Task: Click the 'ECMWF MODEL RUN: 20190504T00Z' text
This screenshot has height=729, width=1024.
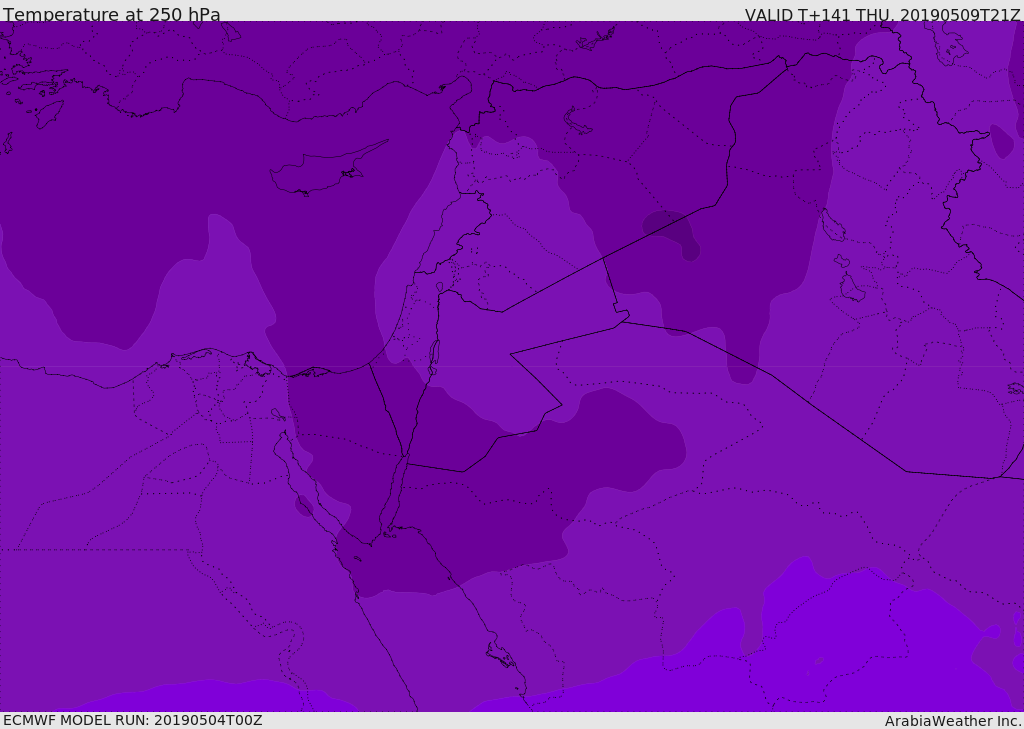Action: [133, 720]
